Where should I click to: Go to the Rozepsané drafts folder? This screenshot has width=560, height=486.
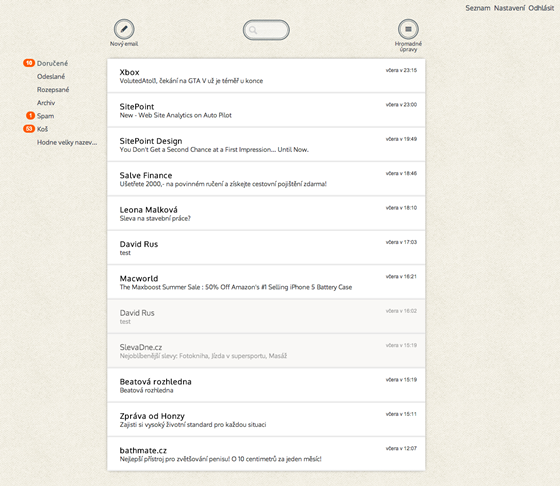click(53, 90)
